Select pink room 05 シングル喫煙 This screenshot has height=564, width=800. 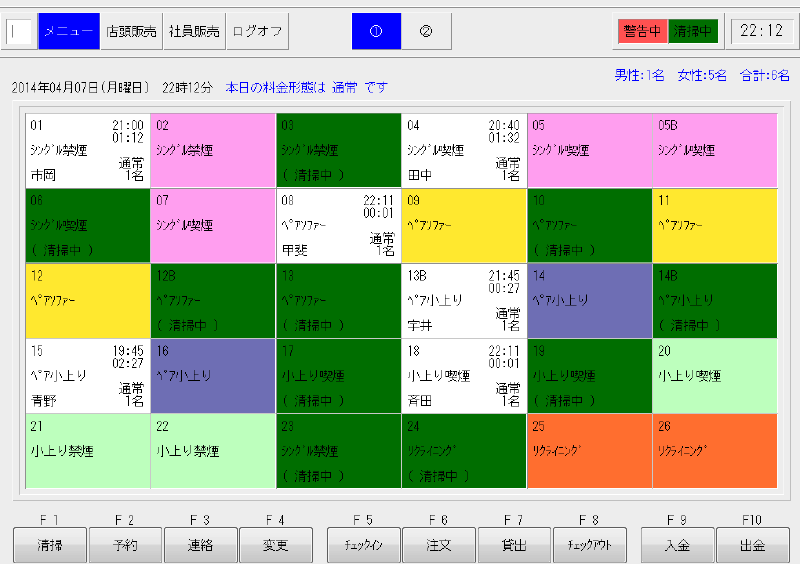[x=590, y=151]
